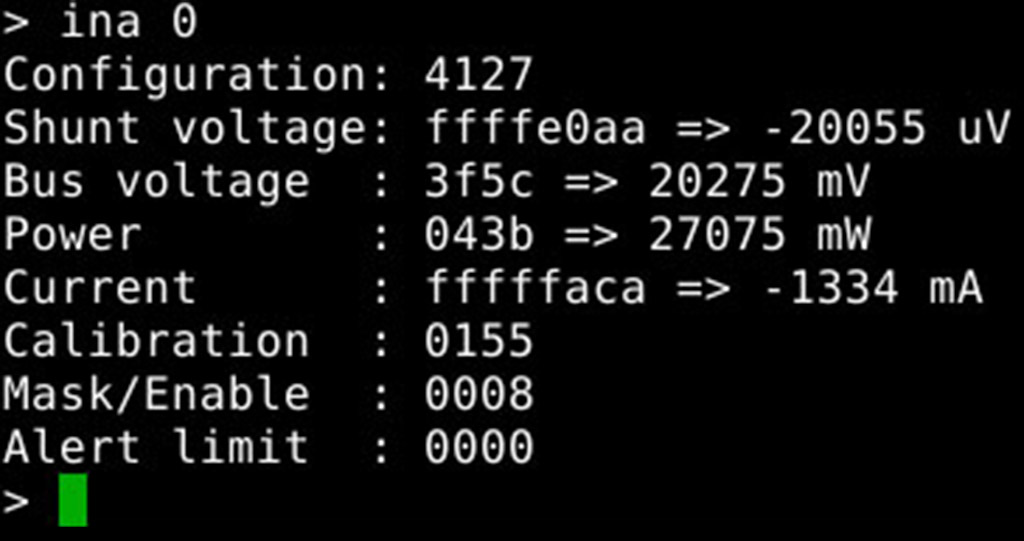Select the bus voltage hex 3f5c

click(479, 182)
